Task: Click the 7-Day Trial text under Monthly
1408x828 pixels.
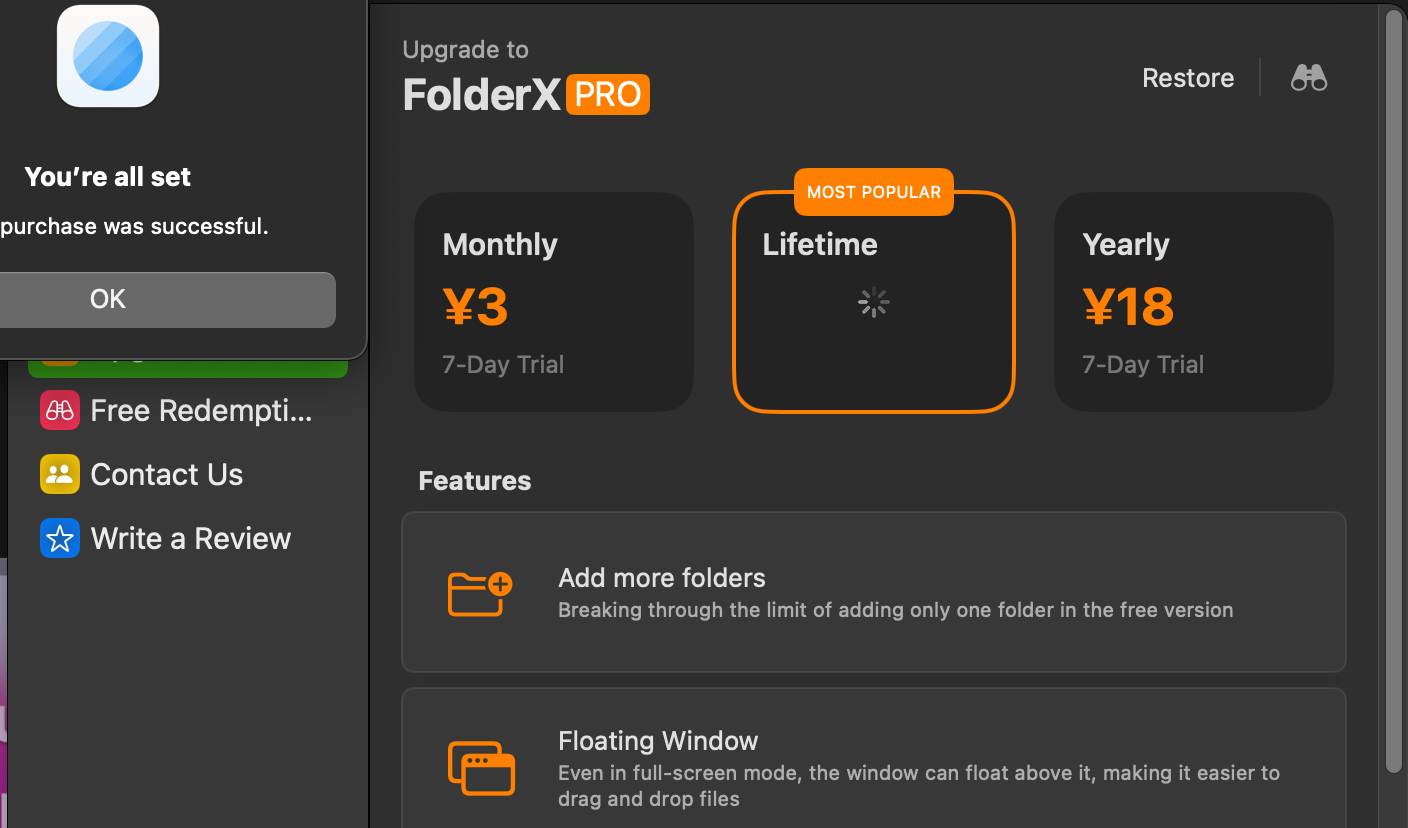Action: tap(503, 365)
